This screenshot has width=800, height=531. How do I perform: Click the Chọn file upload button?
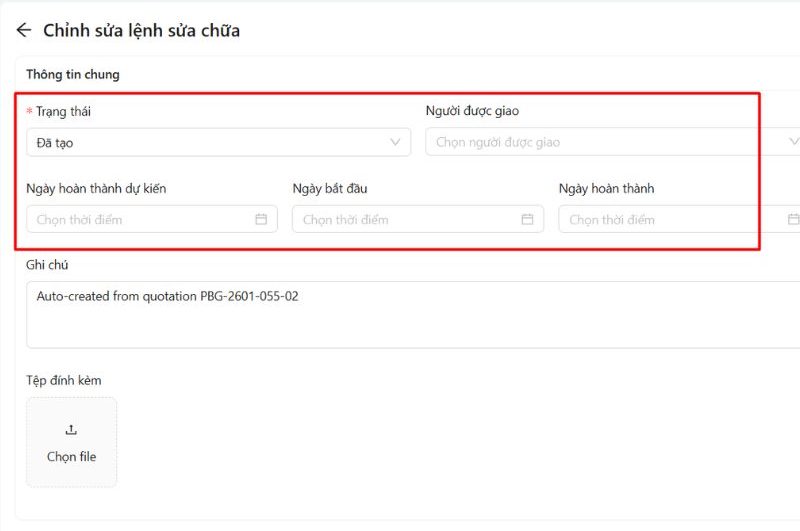pyautogui.click(x=71, y=442)
